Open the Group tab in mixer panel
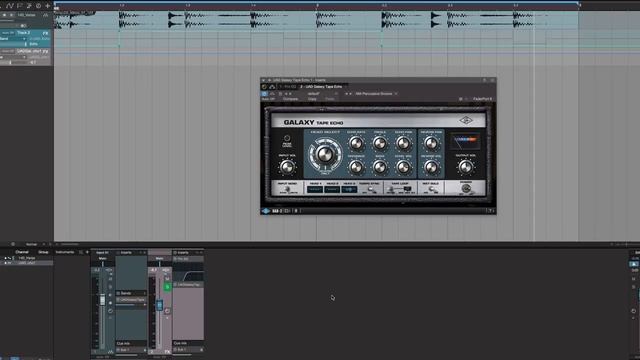 (43, 252)
